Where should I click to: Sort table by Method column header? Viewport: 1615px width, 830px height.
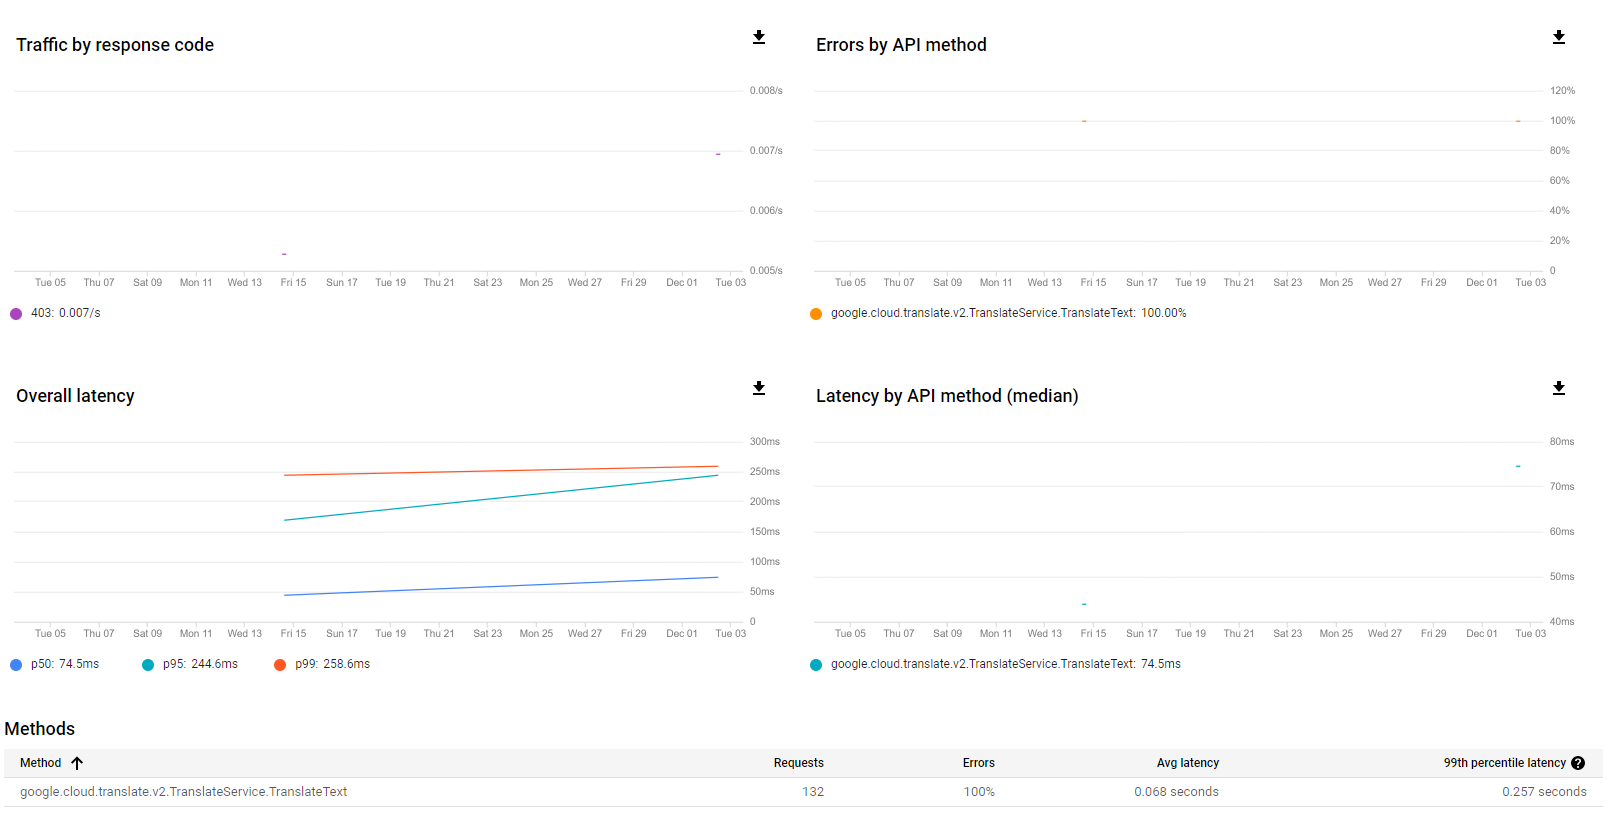click(41, 763)
